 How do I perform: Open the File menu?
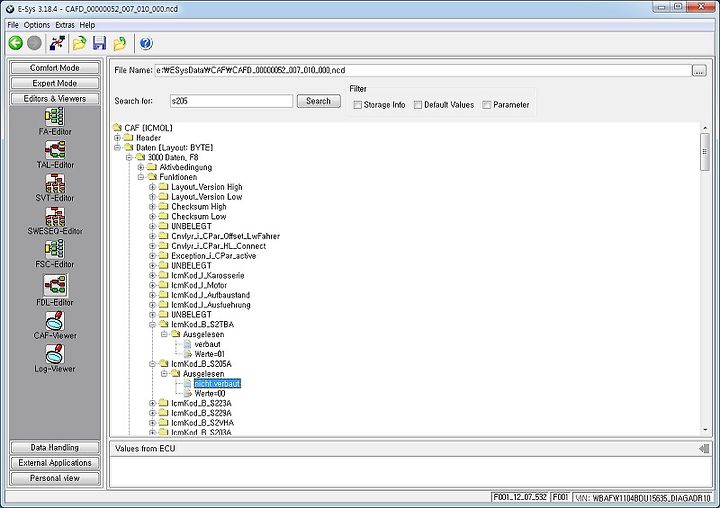pos(13,25)
